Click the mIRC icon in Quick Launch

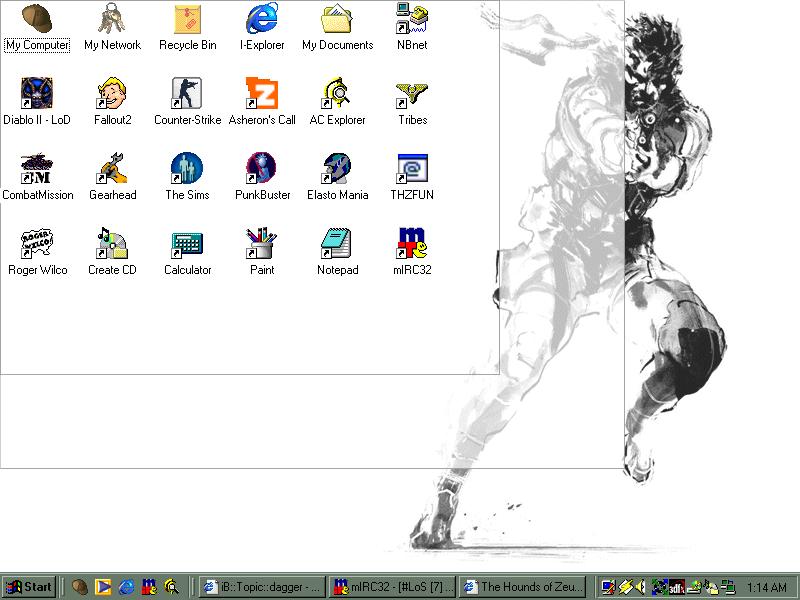pyautogui.click(x=149, y=587)
